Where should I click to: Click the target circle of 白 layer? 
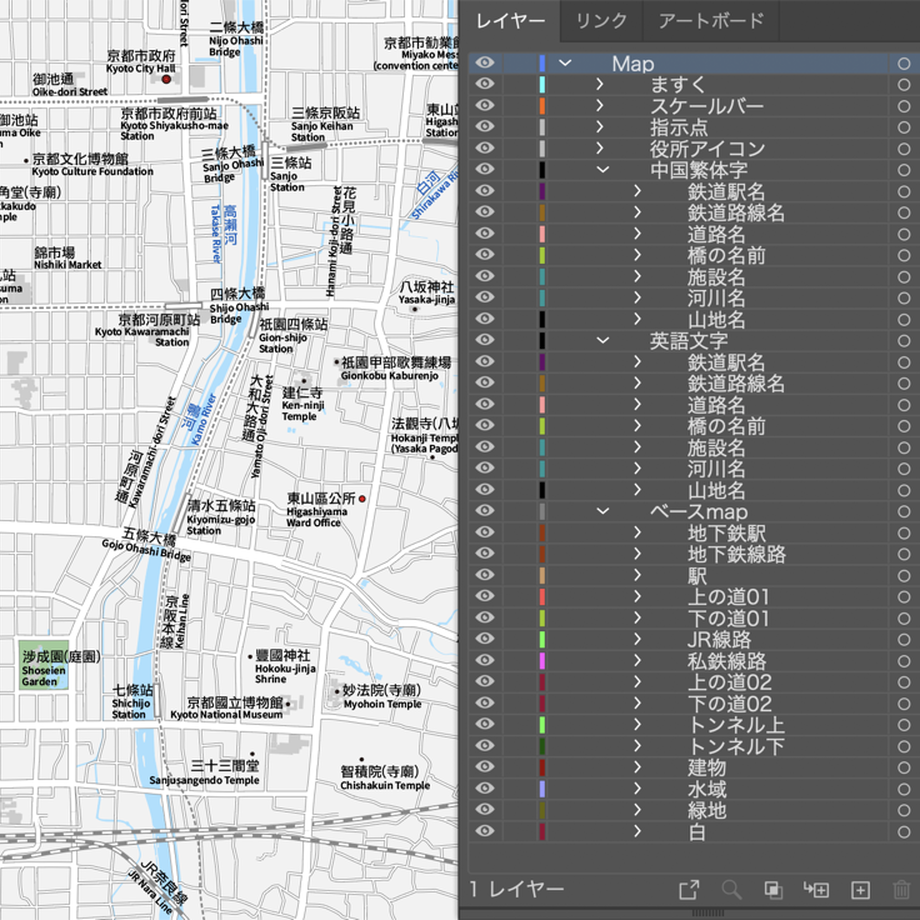coord(904,832)
